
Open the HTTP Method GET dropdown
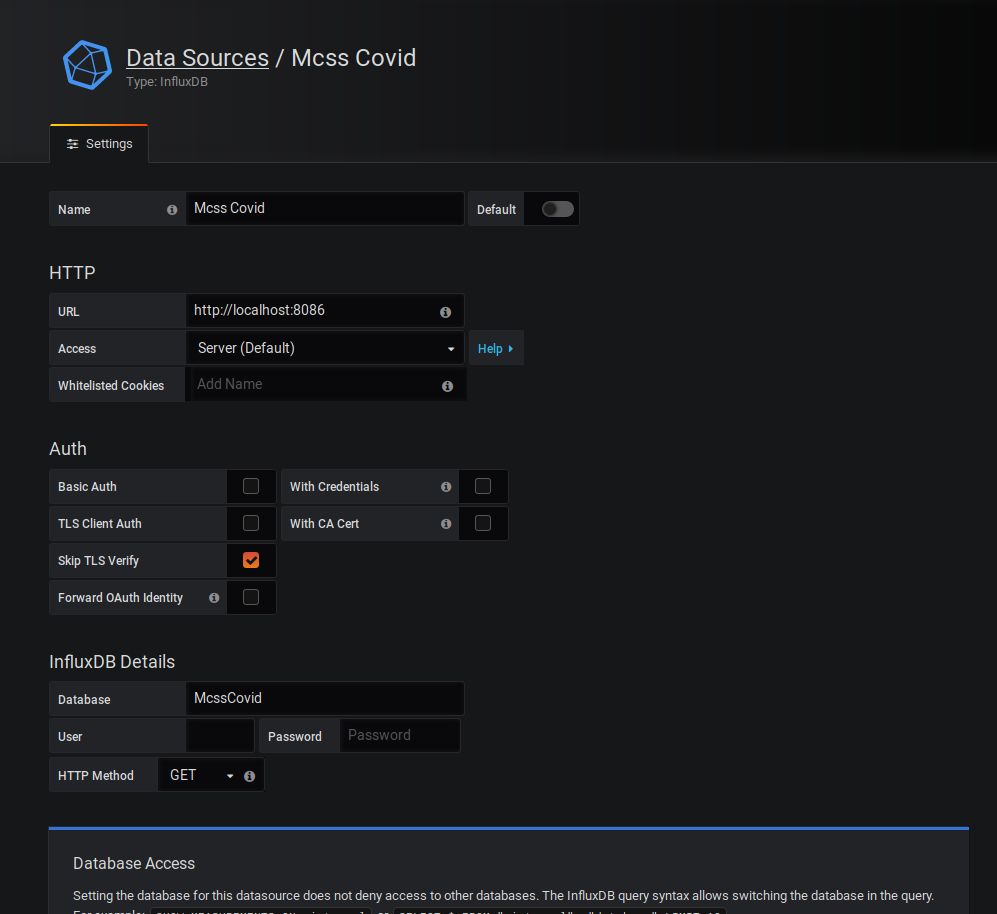tap(201, 775)
